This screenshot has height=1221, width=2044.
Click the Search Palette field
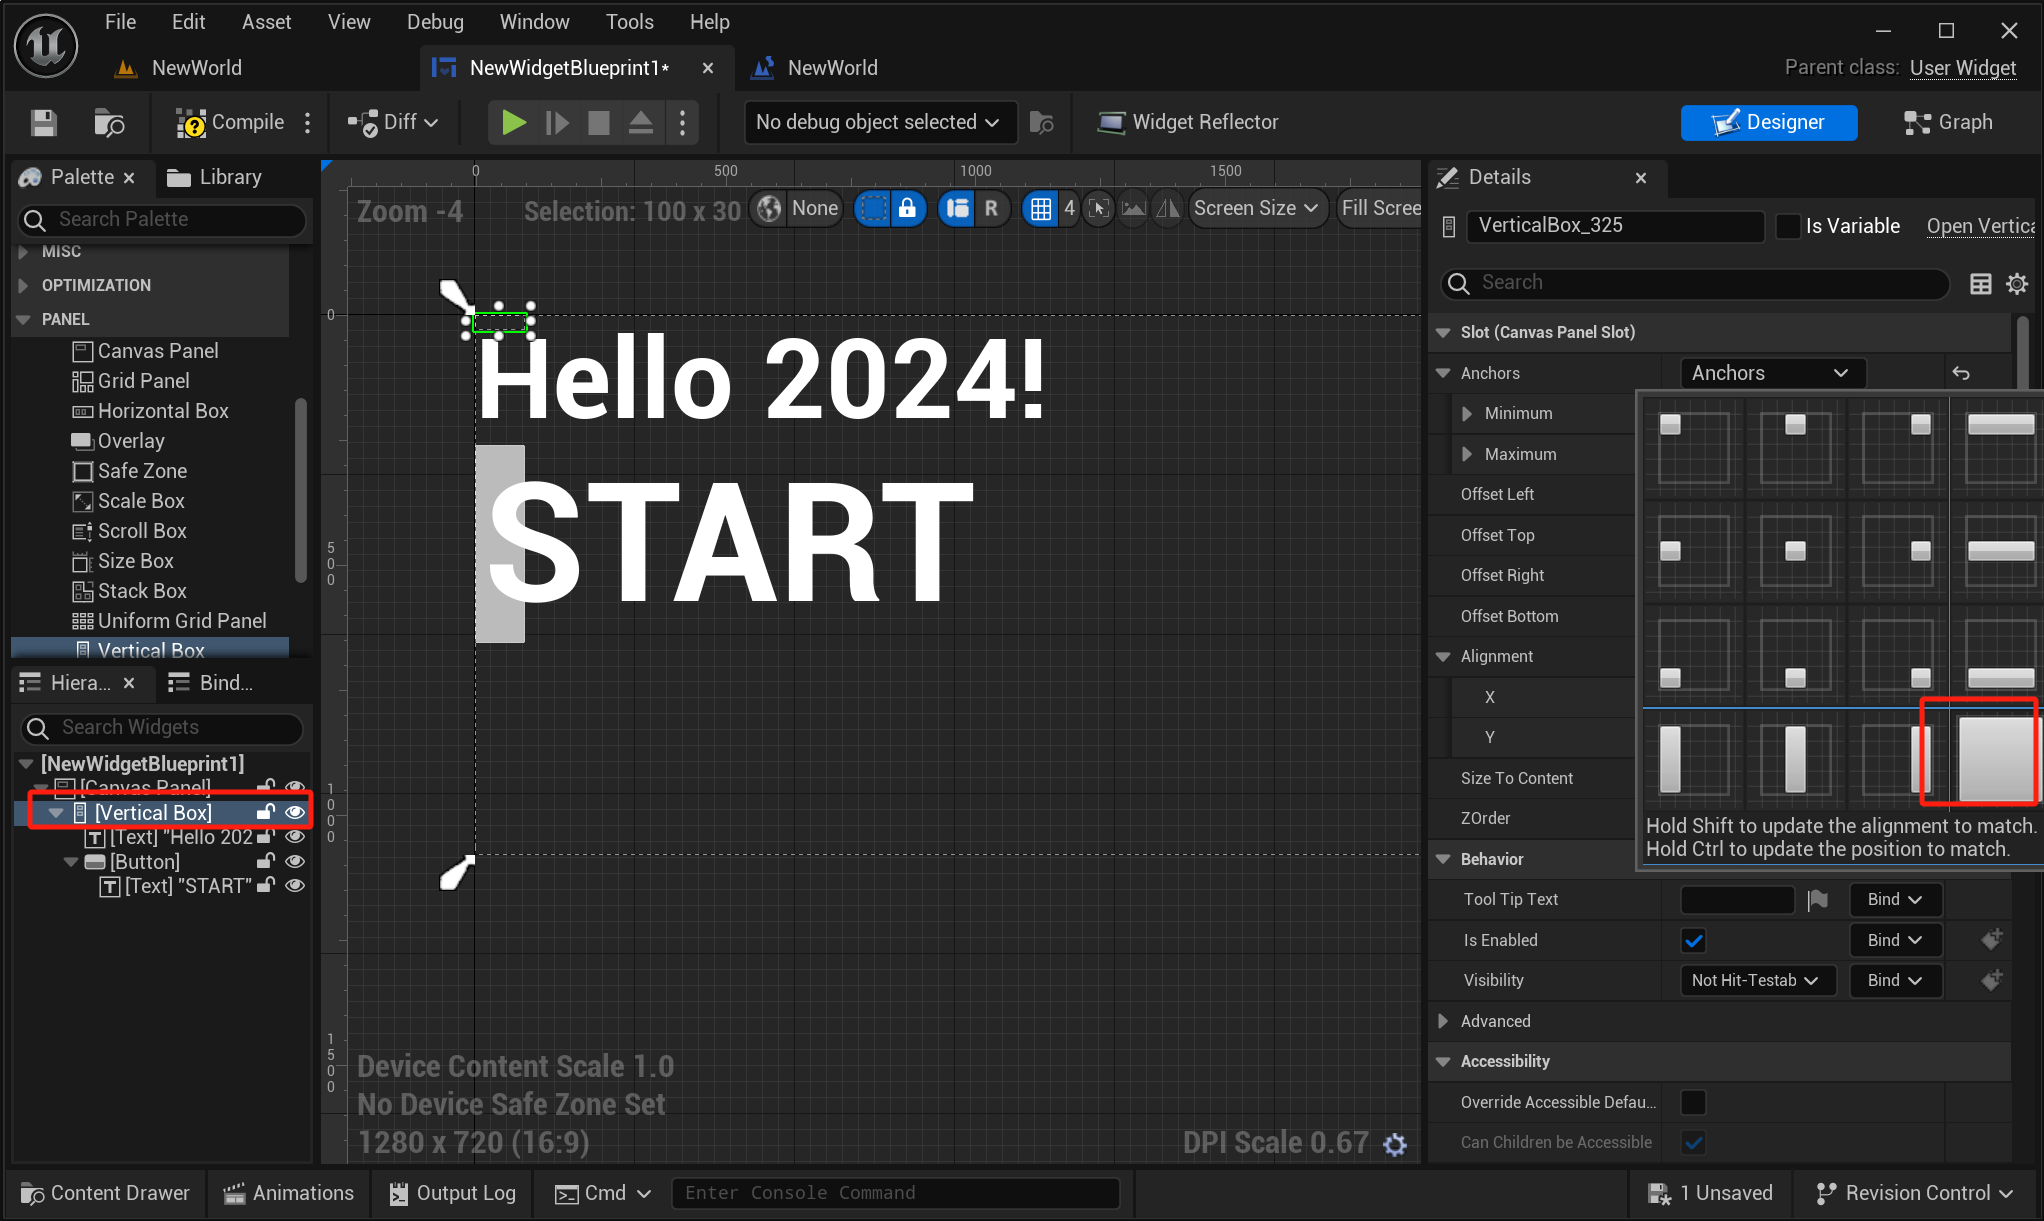pos(162,220)
